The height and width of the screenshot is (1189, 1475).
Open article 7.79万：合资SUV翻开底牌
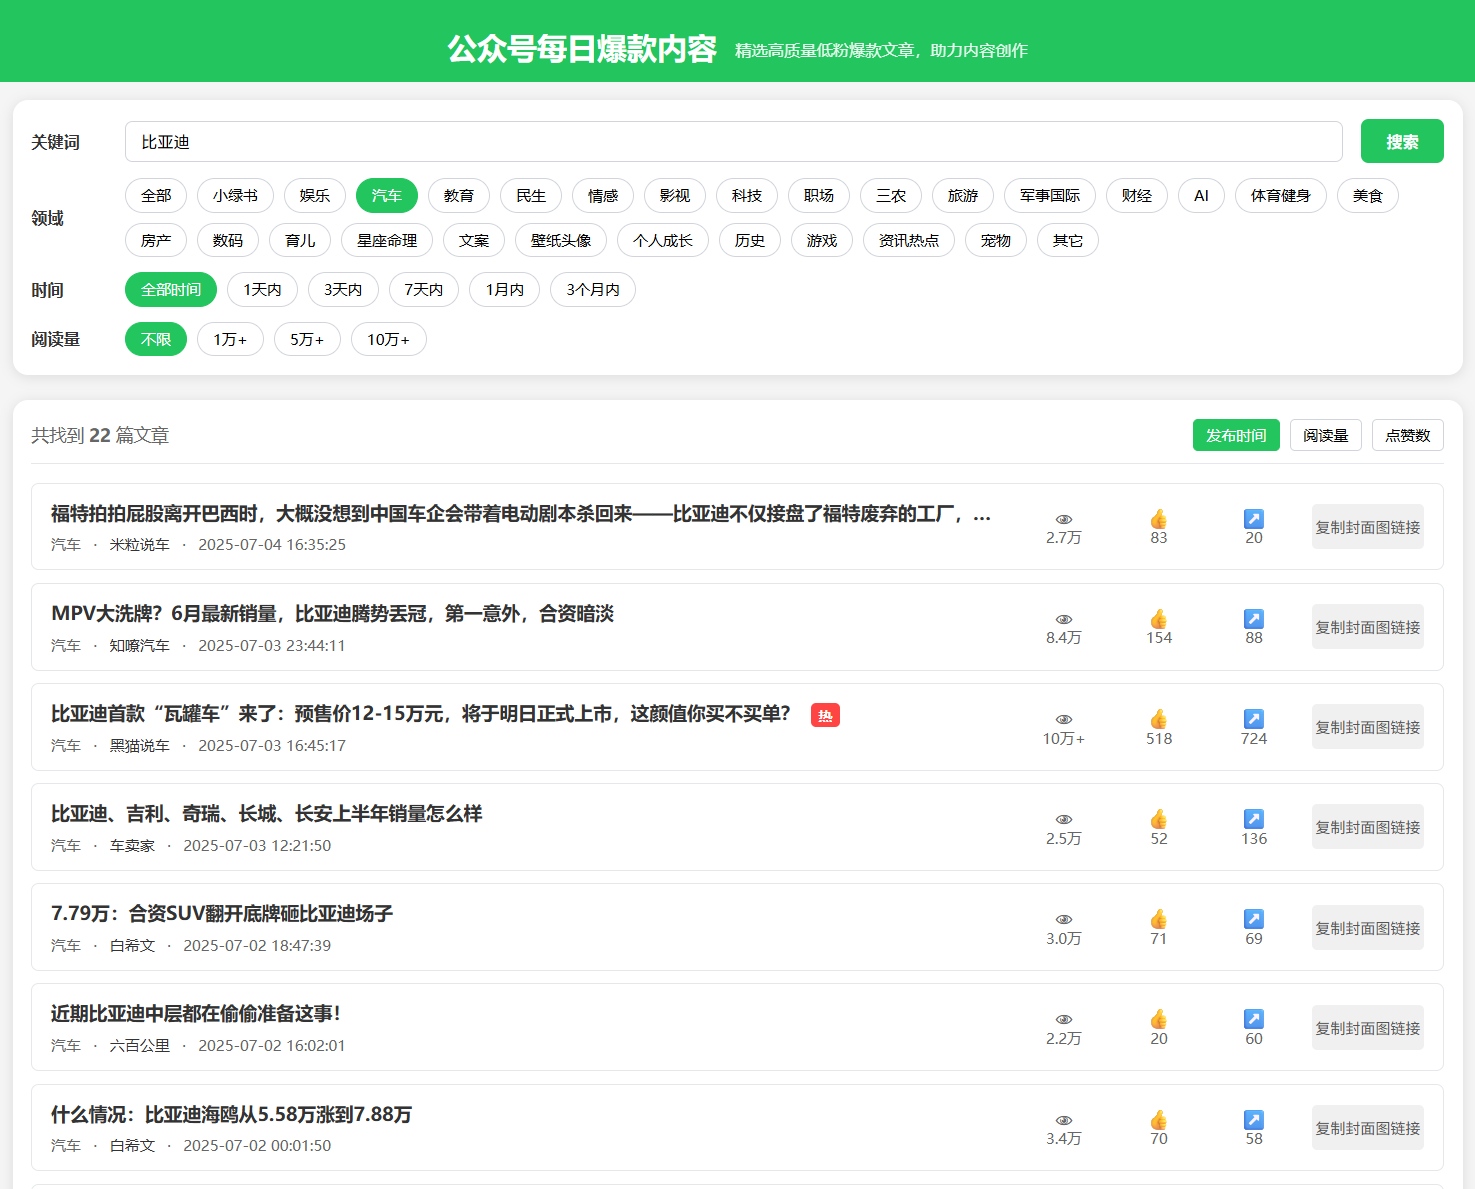pyautogui.click(x=222, y=914)
